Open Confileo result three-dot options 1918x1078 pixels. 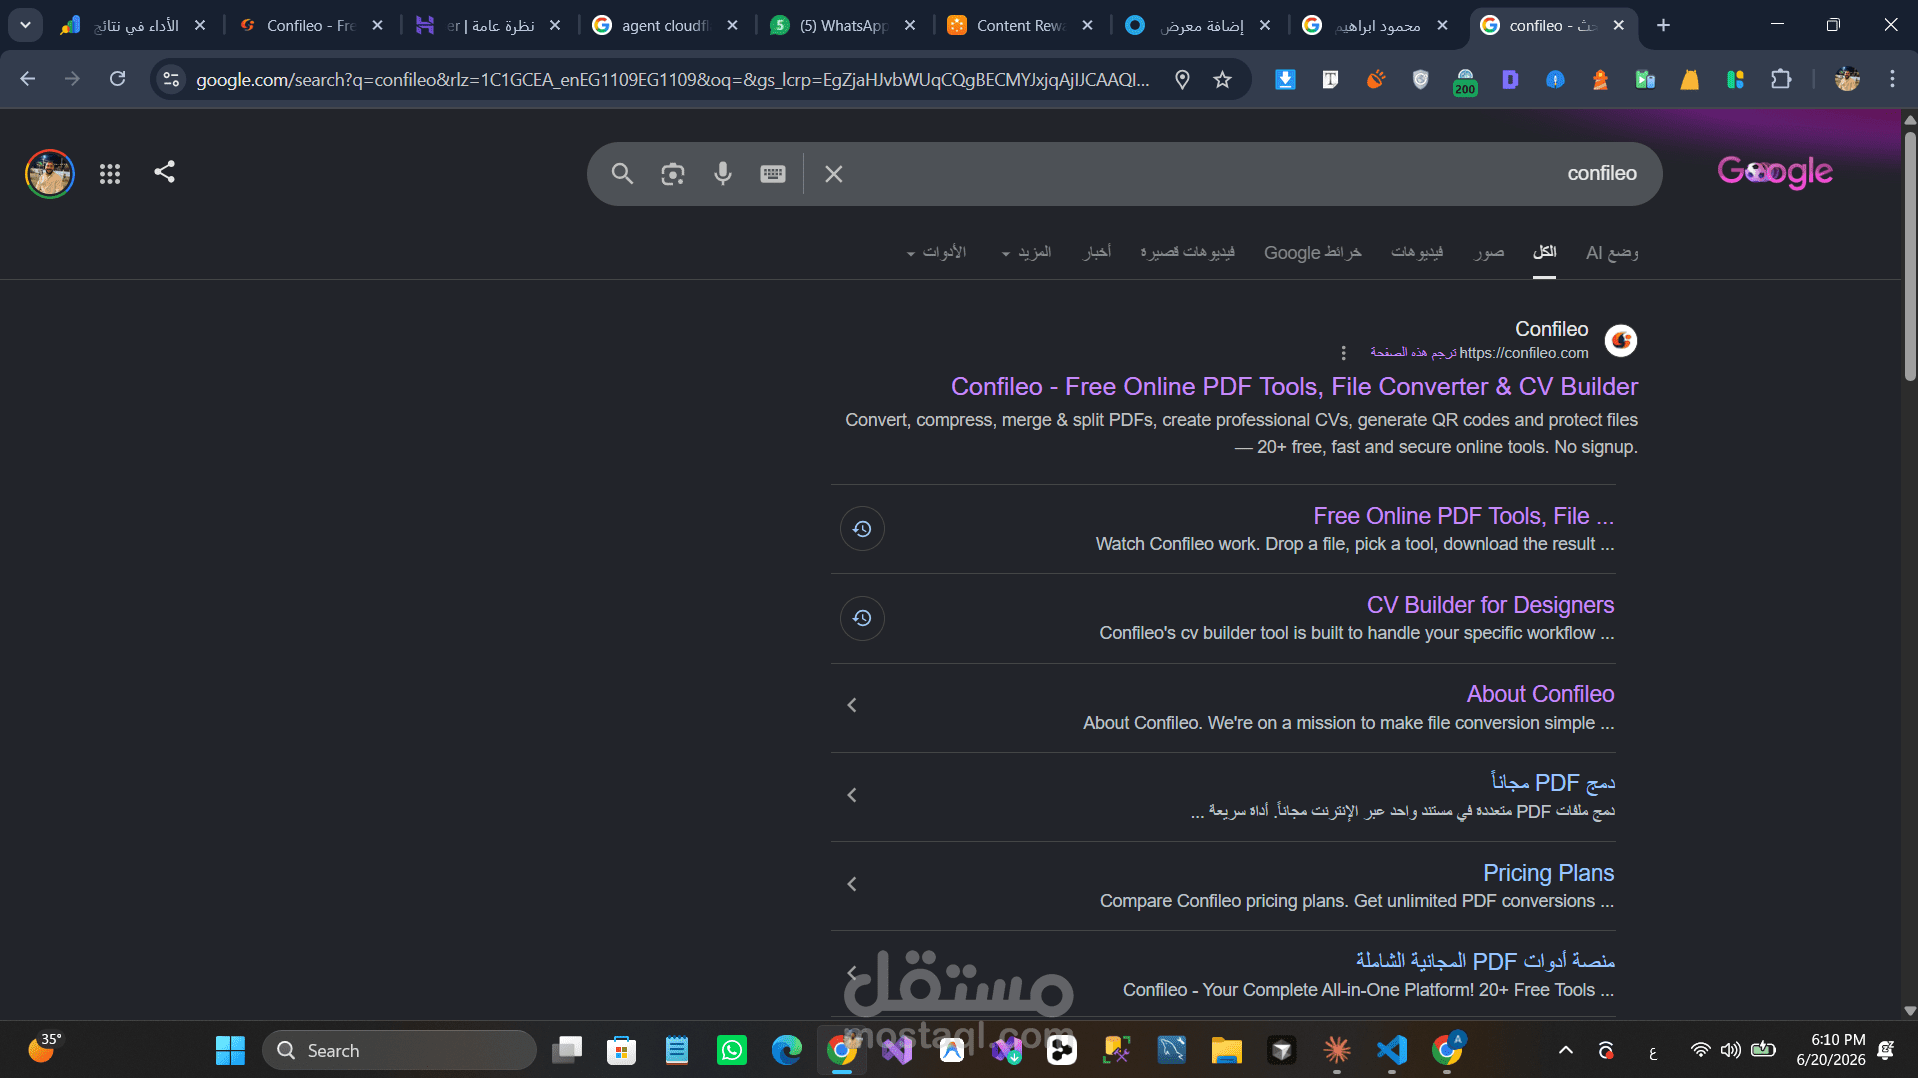[x=1344, y=353]
